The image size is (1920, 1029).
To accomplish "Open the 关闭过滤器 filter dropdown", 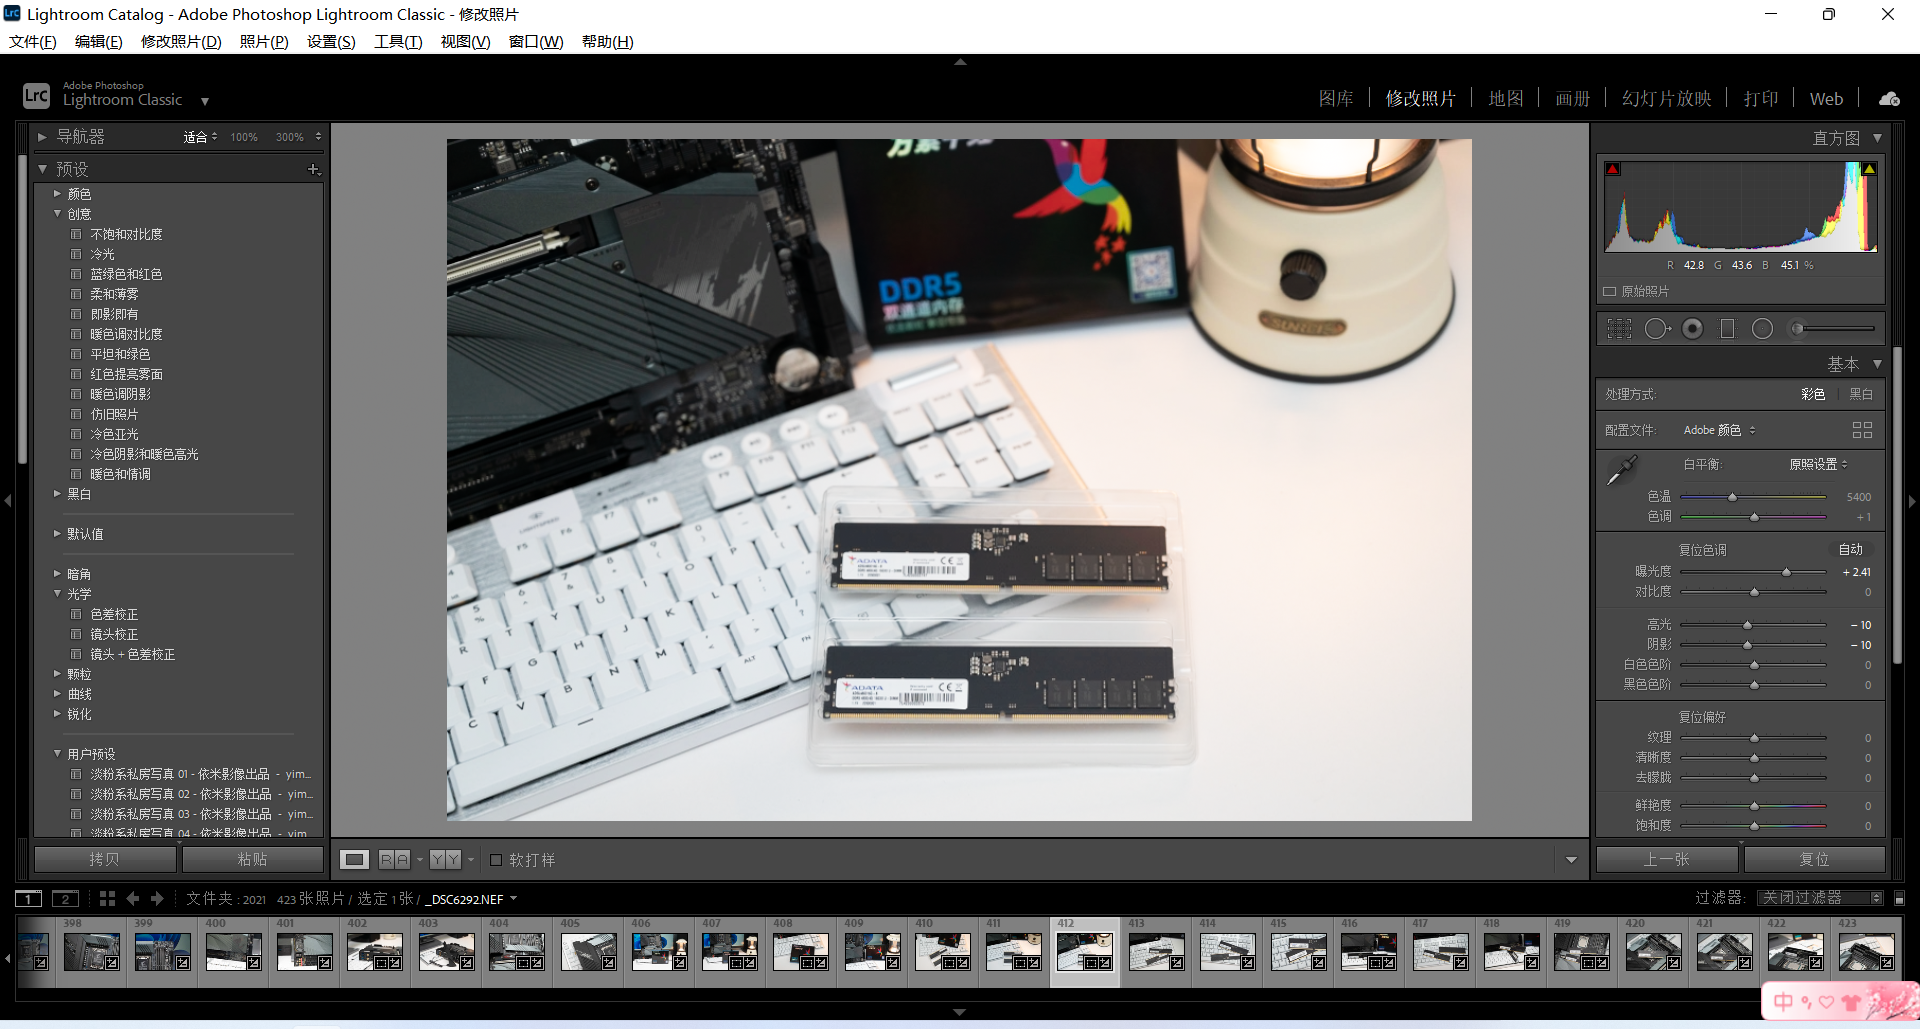I will tap(1820, 898).
